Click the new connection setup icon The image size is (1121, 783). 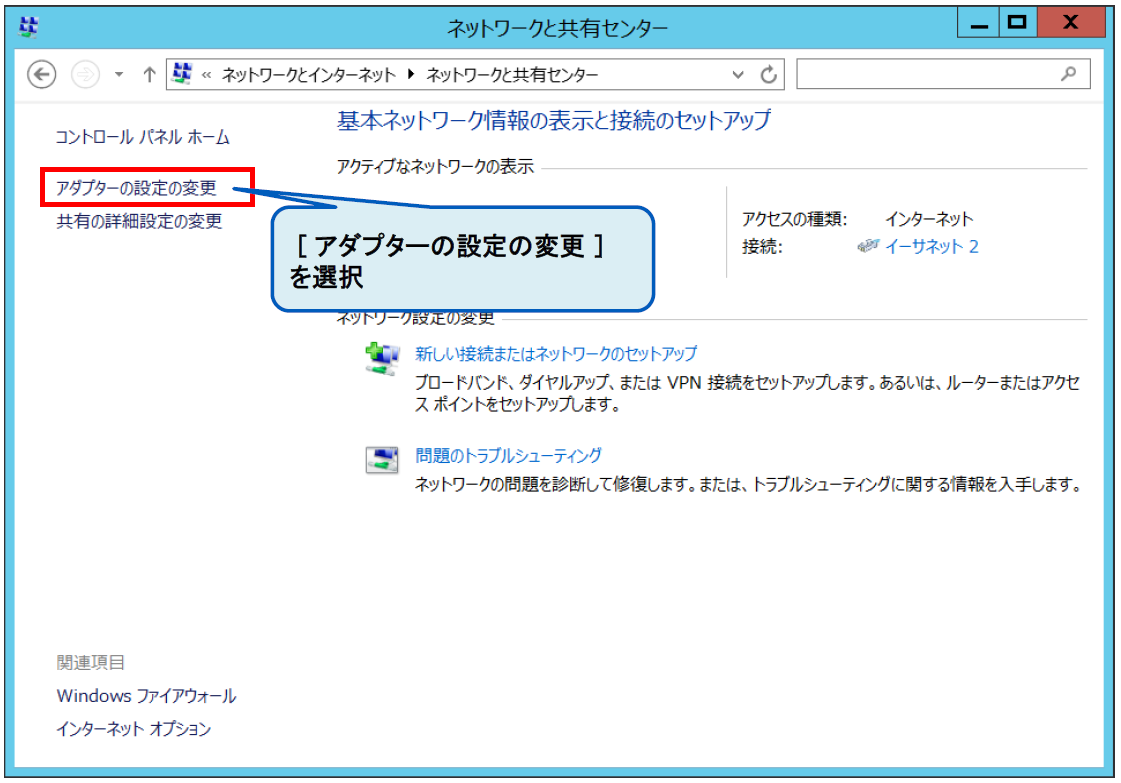(x=381, y=358)
